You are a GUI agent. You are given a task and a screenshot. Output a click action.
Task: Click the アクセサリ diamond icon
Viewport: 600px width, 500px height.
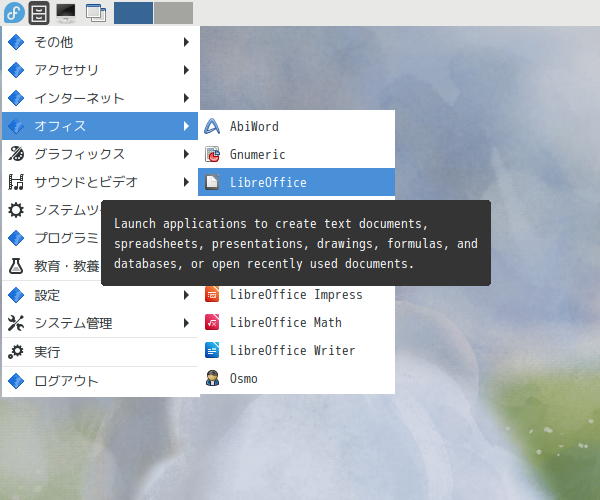(x=16, y=70)
